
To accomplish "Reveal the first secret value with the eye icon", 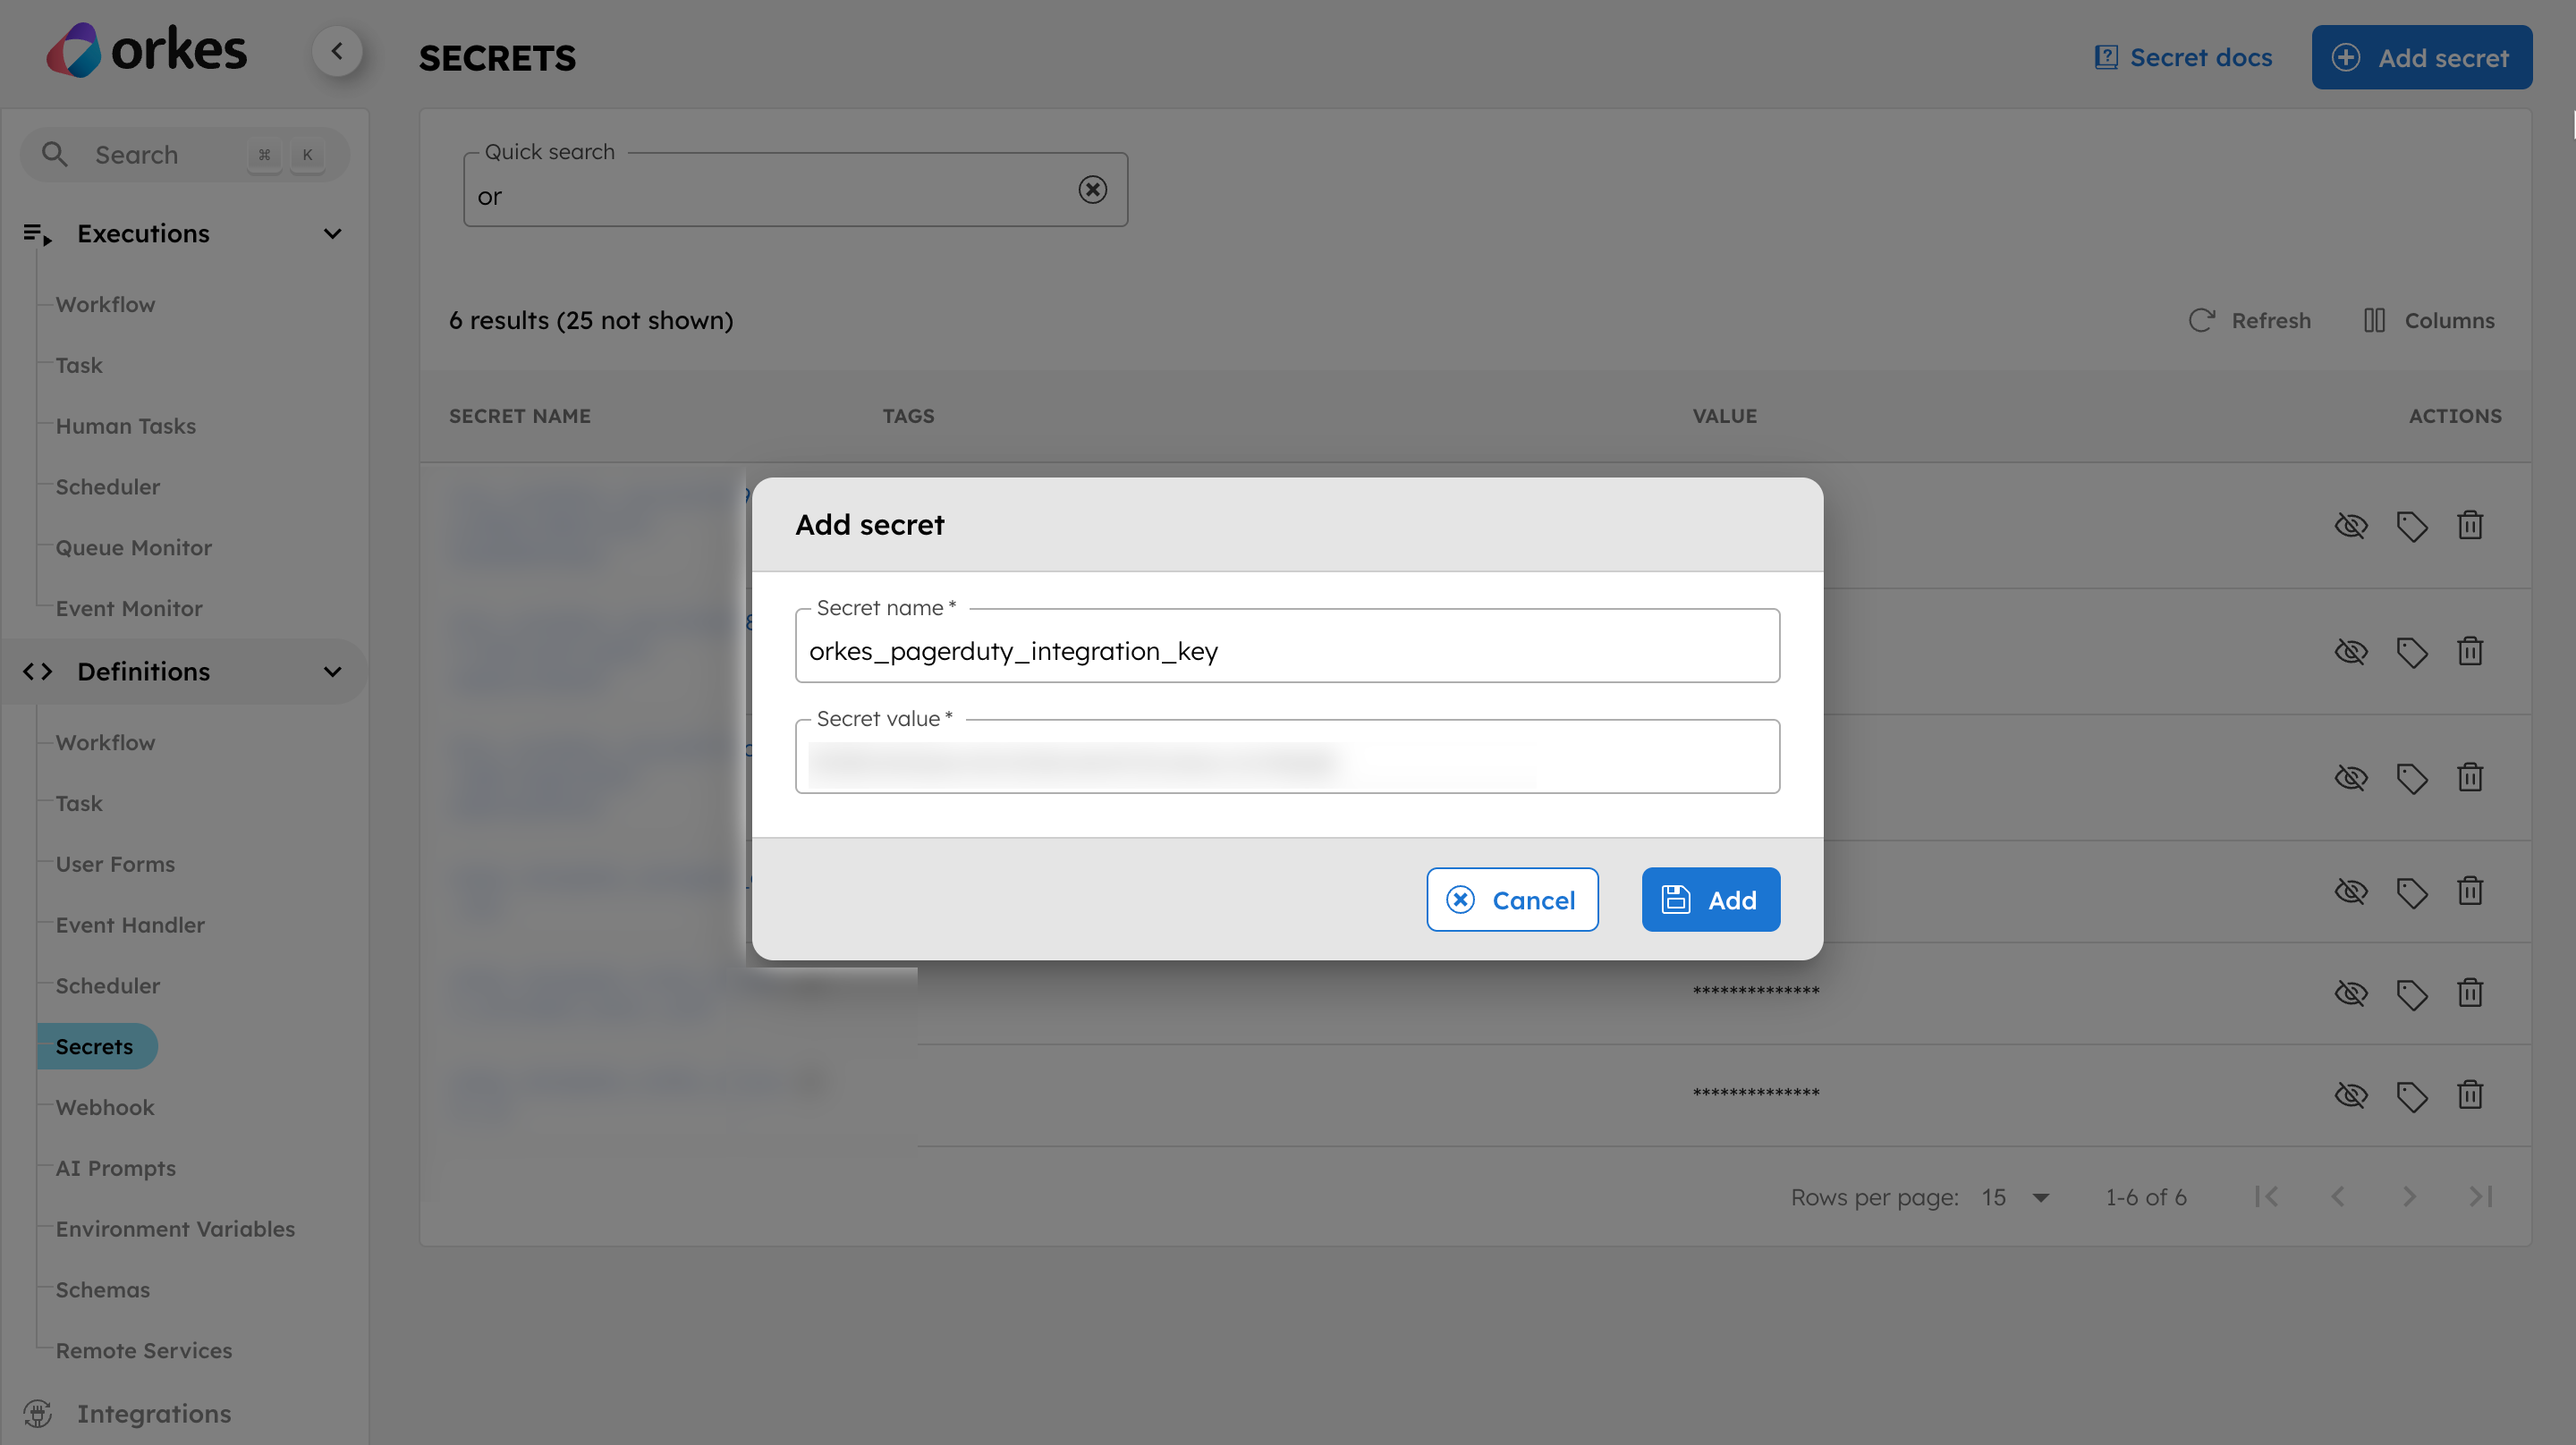I will [x=2352, y=525].
